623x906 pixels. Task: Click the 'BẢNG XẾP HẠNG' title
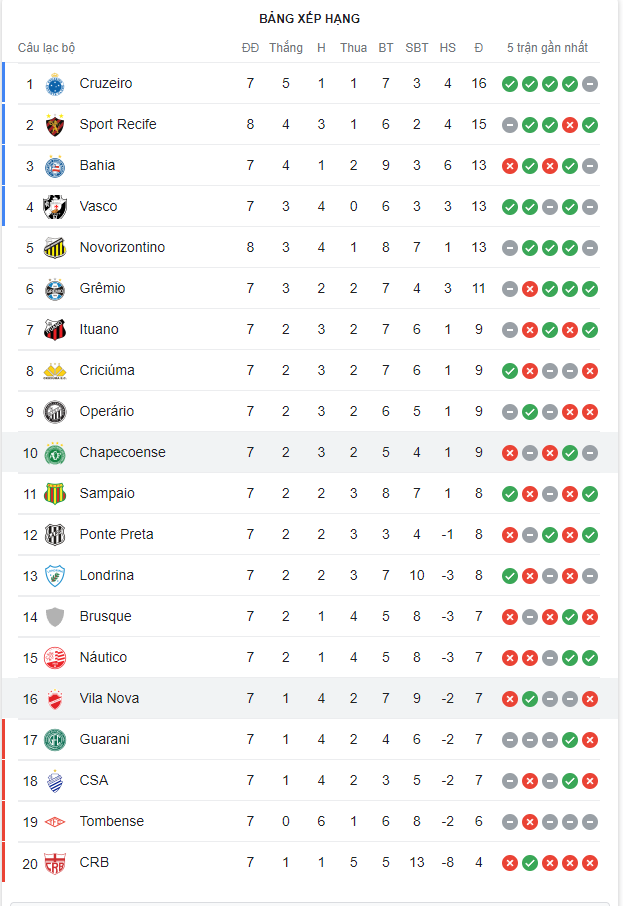(309, 19)
